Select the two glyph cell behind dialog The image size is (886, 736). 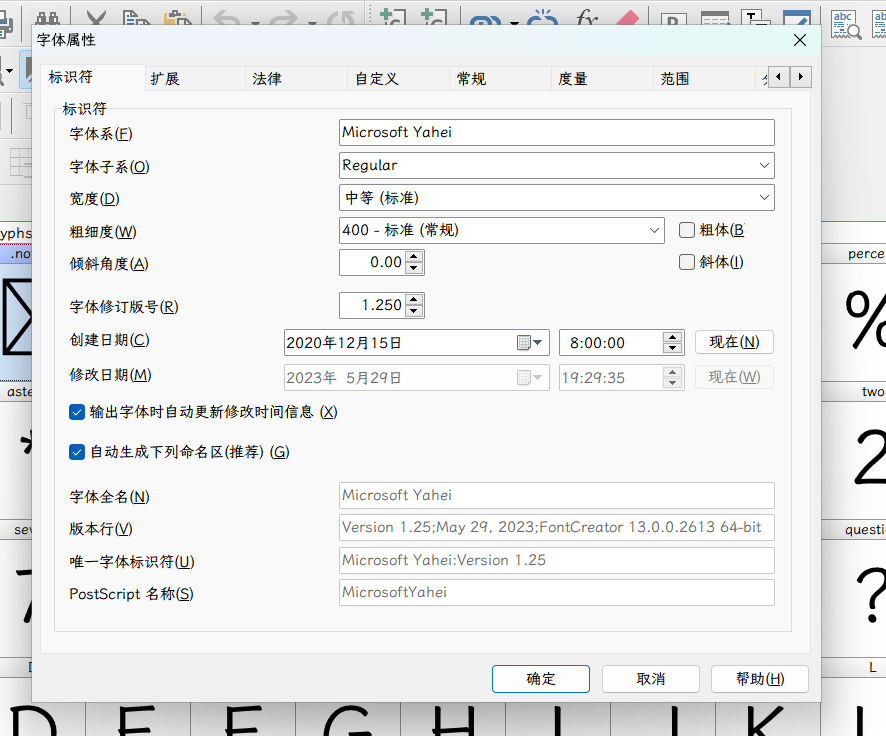click(x=854, y=452)
